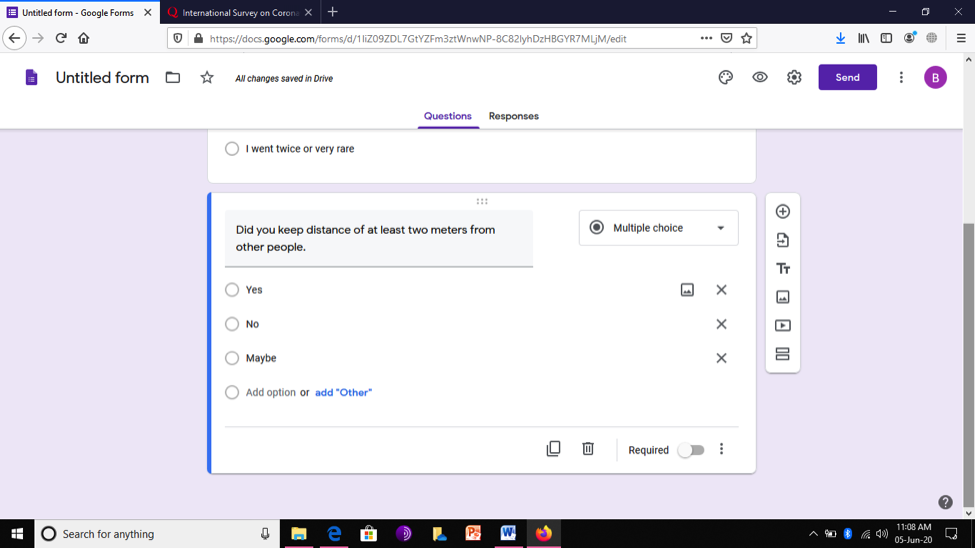The width and height of the screenshot is (975, 549).
Task: Open Microsoft Word from taskbar
Action: (x=508, y=534)
